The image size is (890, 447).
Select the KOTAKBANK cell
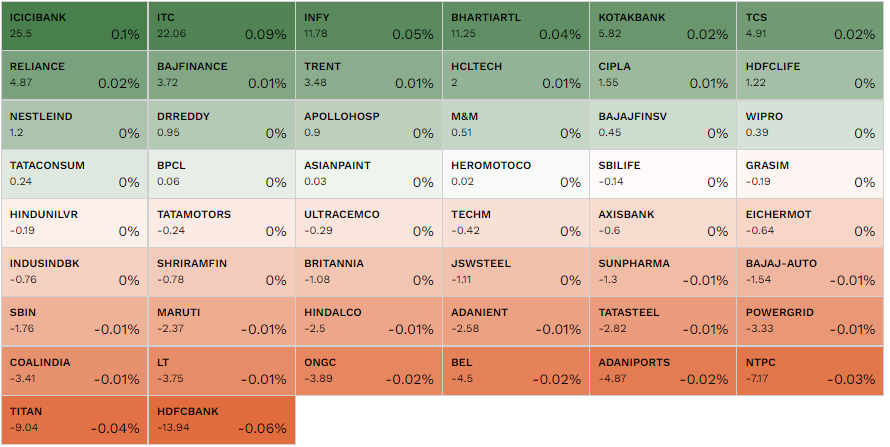pos(663,26)
